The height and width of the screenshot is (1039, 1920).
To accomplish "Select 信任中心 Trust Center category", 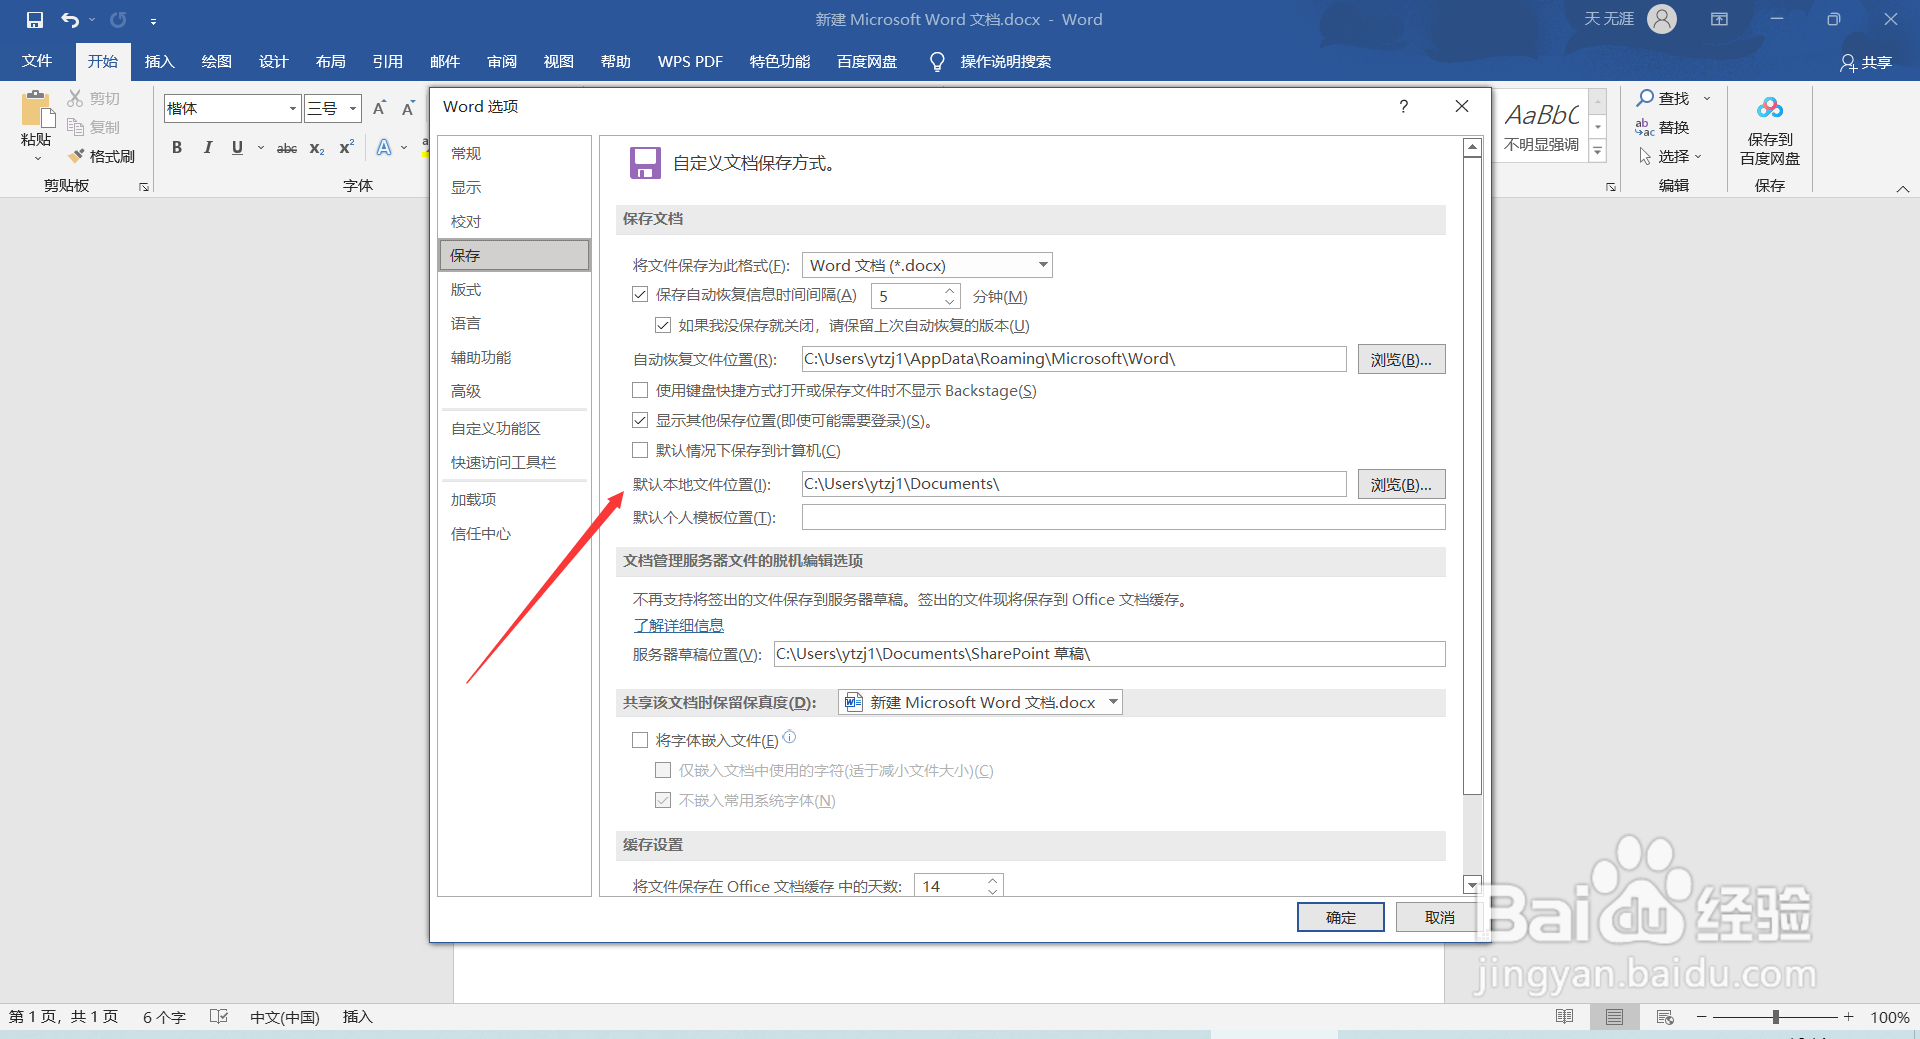I will click(514, 533).
